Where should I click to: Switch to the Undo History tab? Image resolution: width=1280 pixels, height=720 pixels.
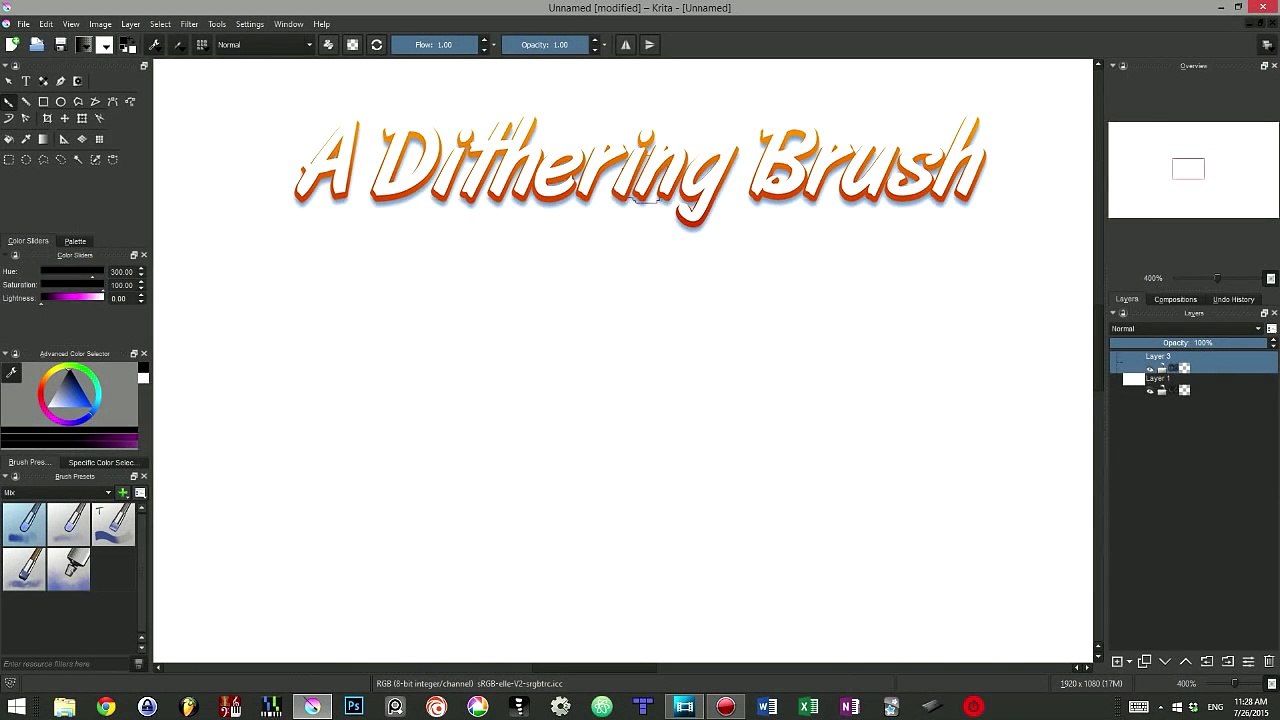pos(1233,299)
